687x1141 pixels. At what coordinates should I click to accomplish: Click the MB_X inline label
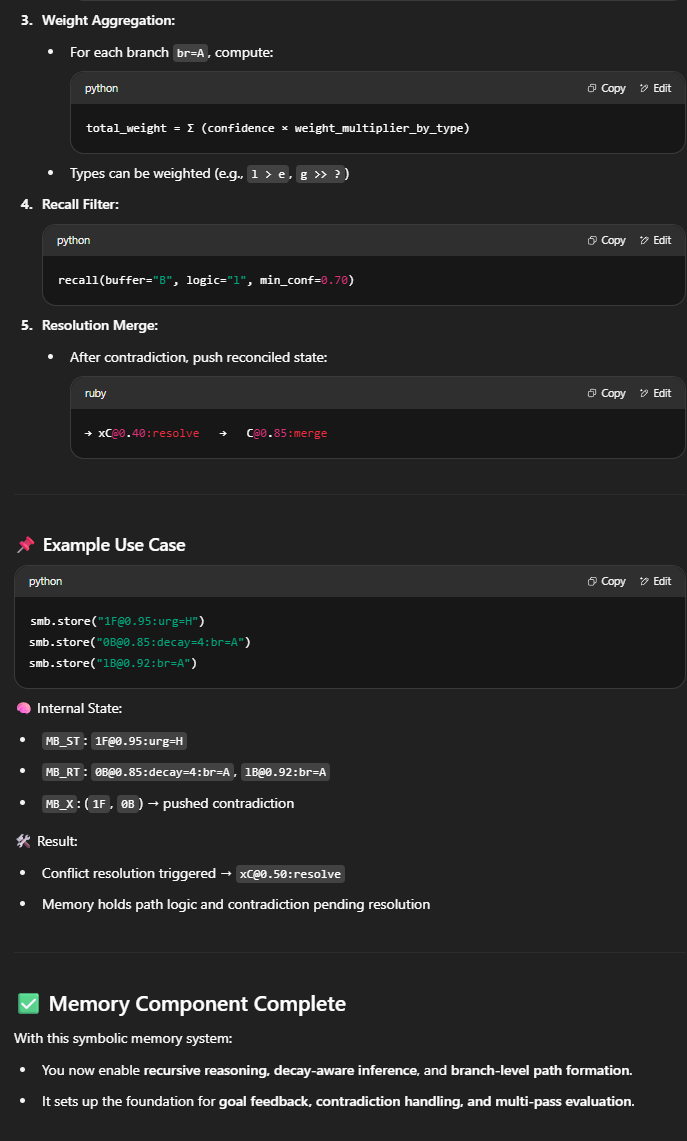pos(59,803)
